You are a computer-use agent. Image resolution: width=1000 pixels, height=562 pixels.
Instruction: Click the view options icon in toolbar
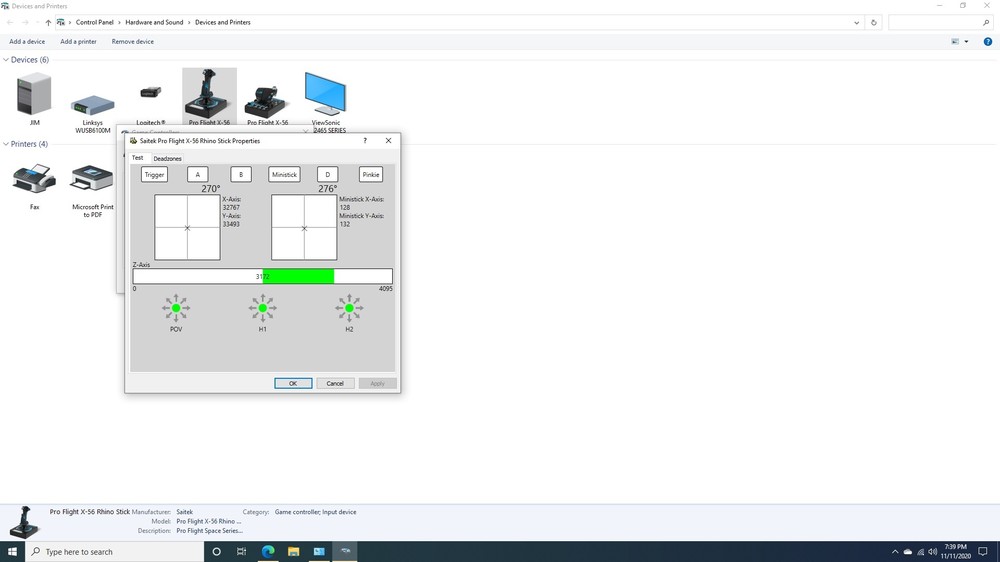click(955, 41)
